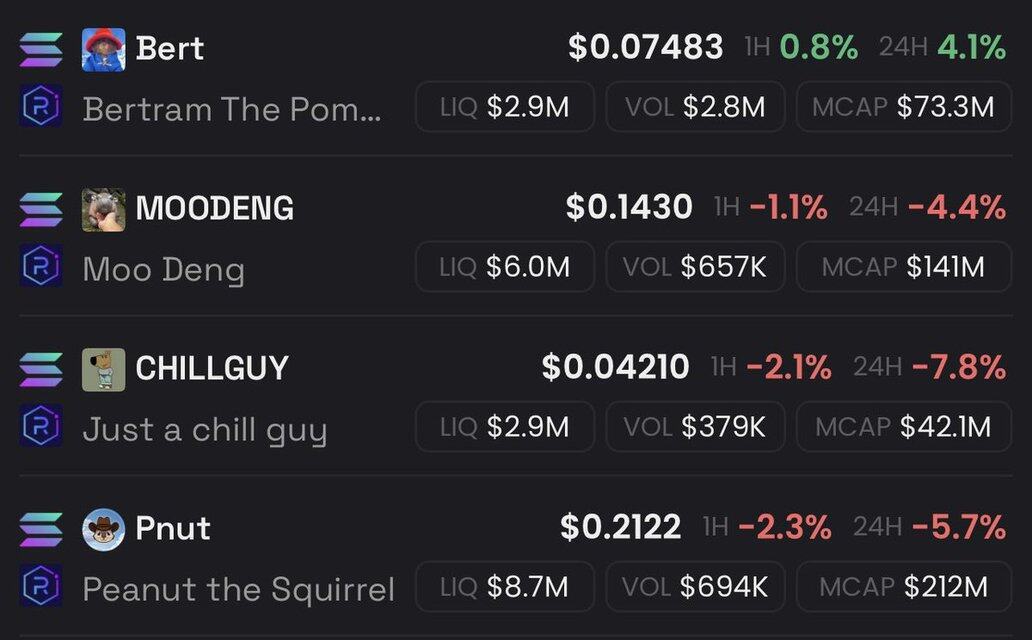
Task: Click the Solana icon beside CHILLGUY
Action: point(41,369)
